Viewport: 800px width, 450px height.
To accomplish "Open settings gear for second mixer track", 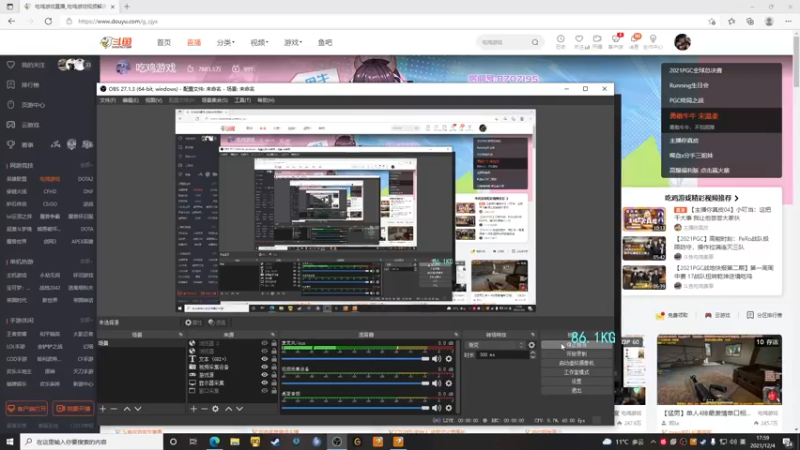I will coord(449,383).
